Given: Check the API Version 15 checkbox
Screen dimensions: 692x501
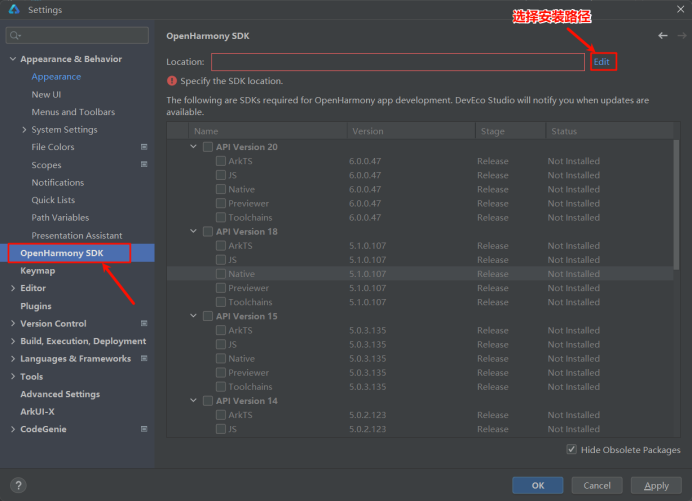Looking at the screenshot, I should pyautogui.click(x=208, y=316).
